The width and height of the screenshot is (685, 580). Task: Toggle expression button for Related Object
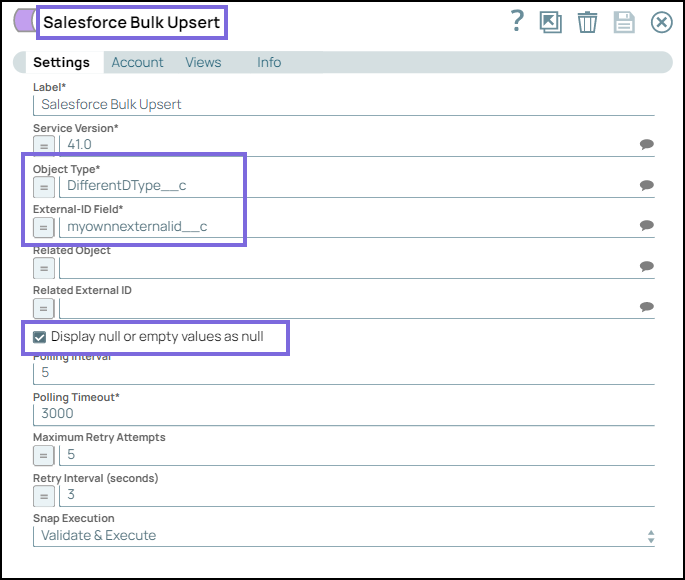[44, 268]
